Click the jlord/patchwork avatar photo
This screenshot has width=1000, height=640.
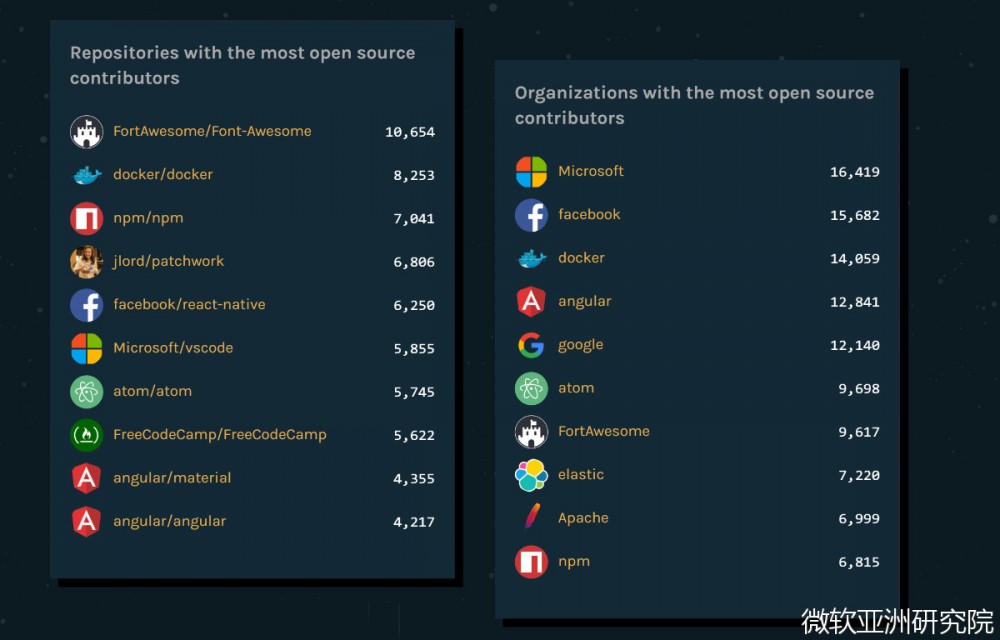(x=87, y=261)
